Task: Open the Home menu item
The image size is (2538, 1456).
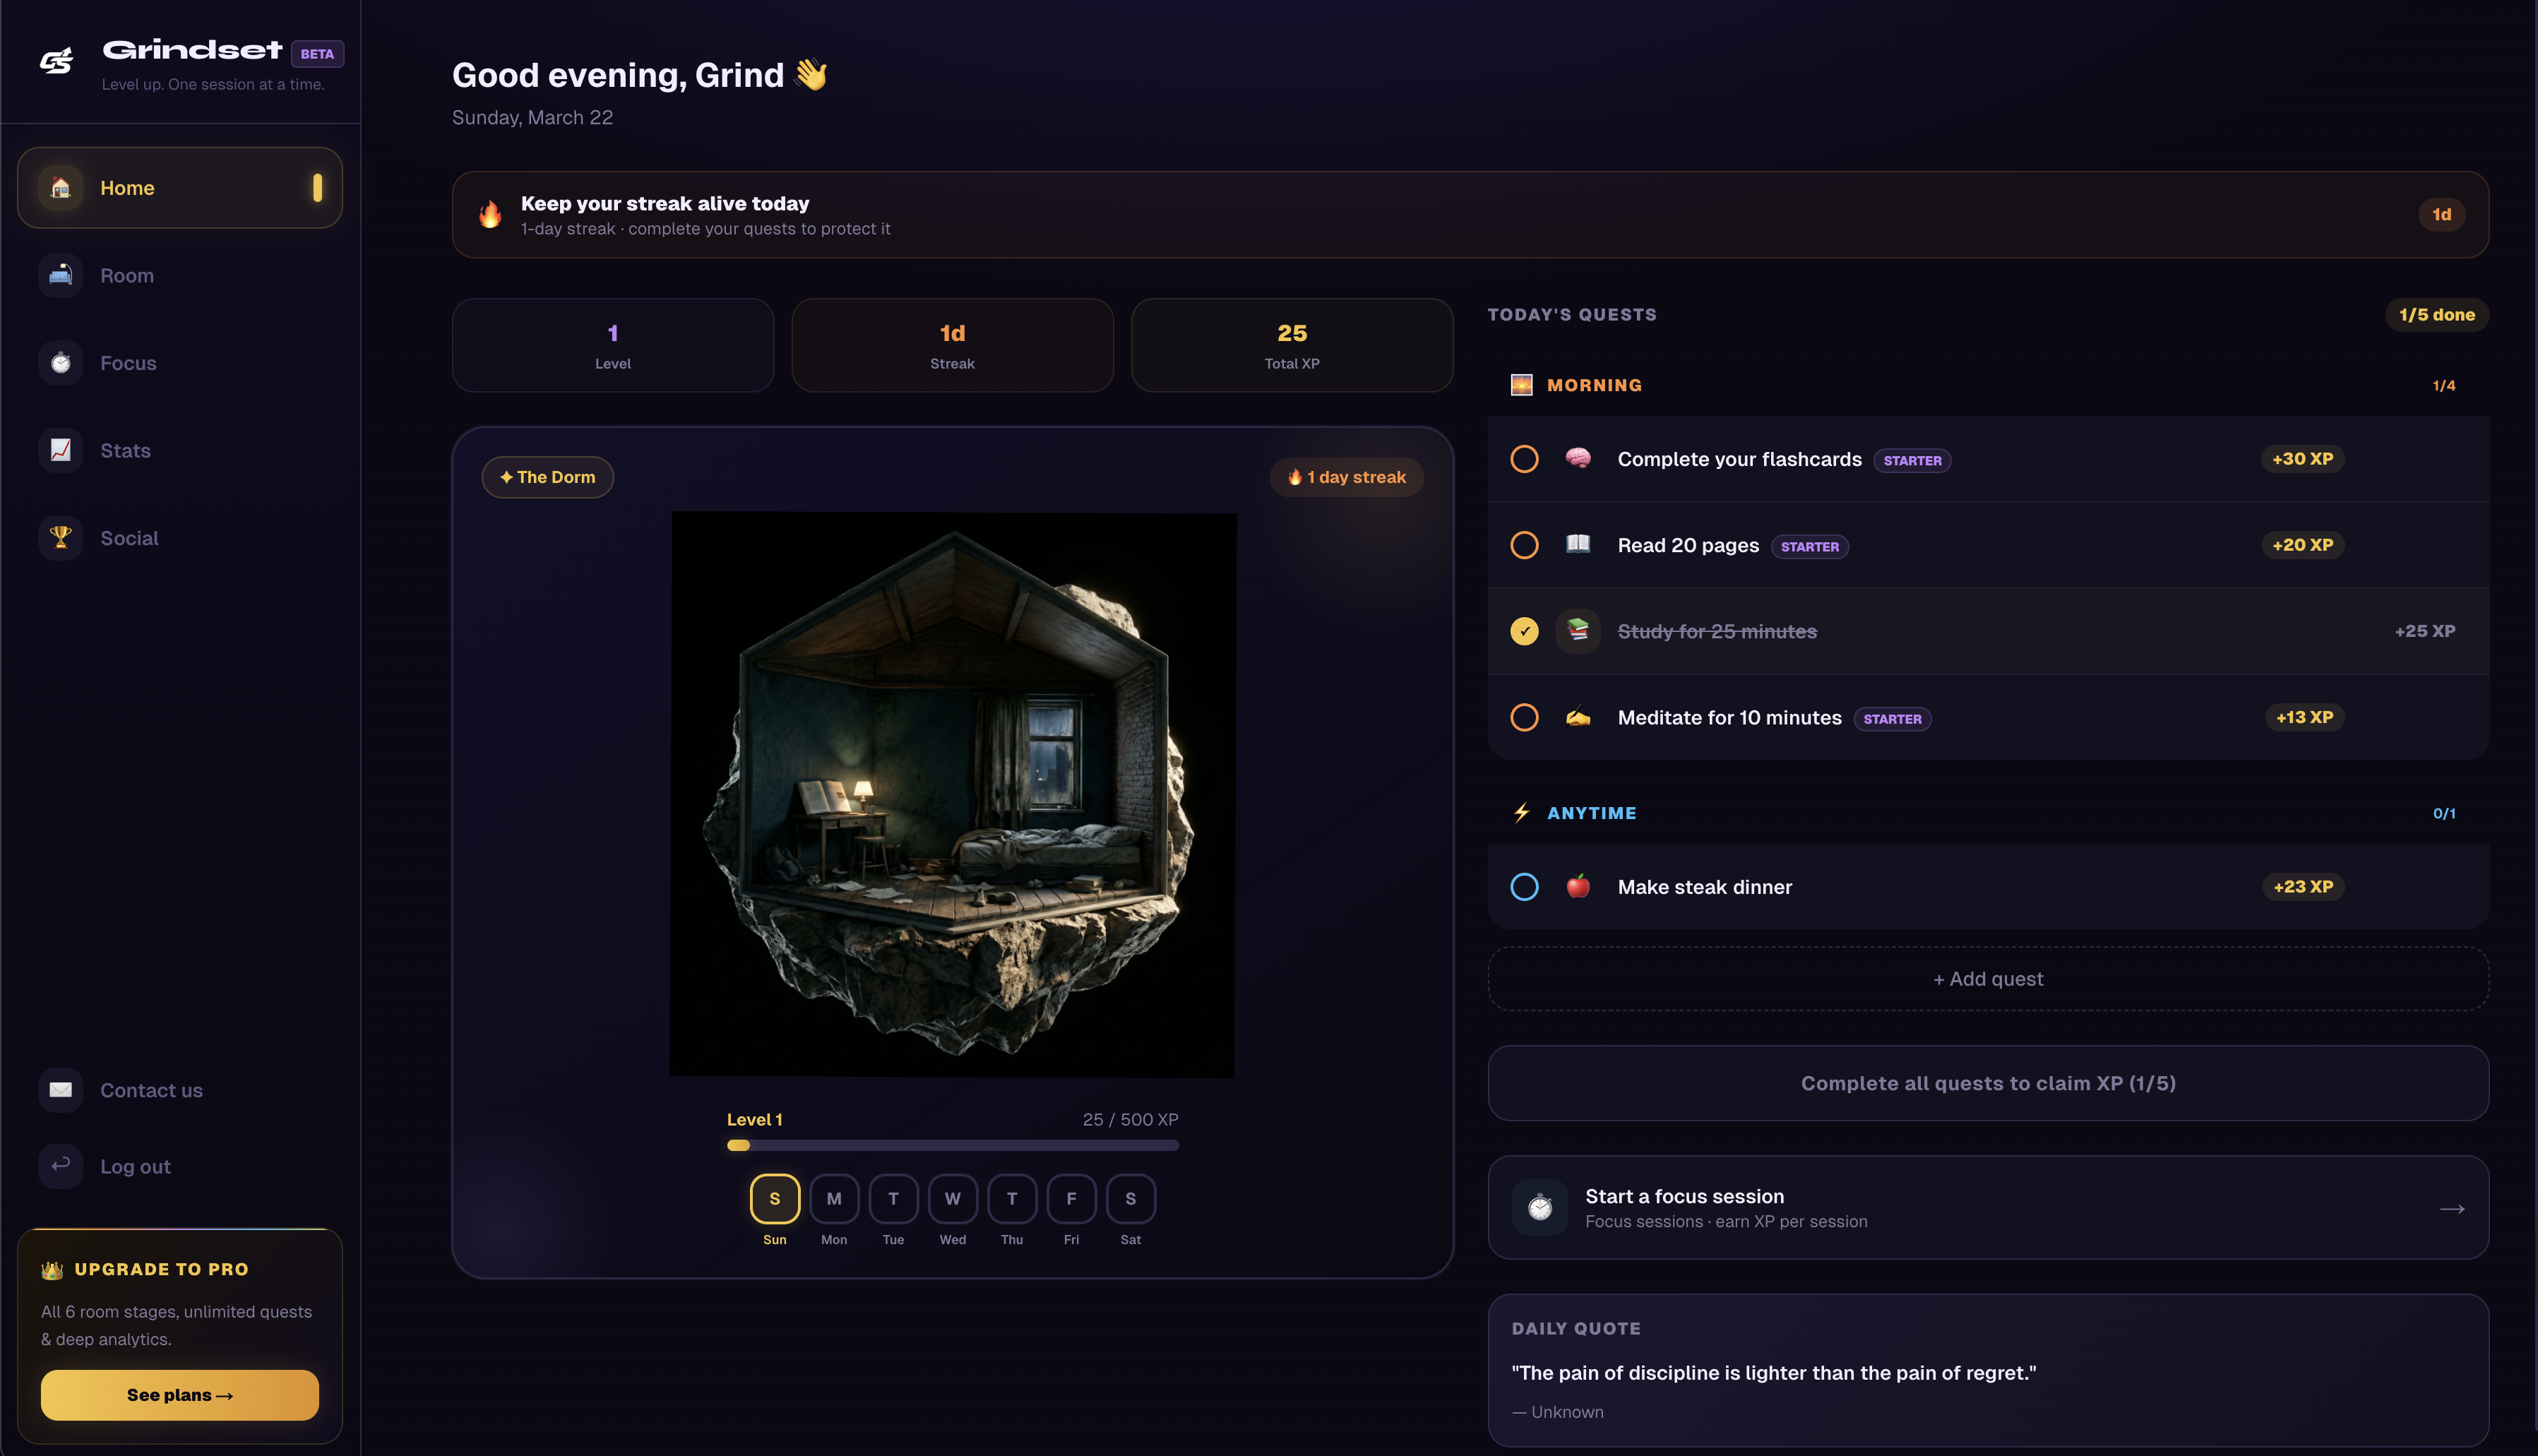Action: 180,188
